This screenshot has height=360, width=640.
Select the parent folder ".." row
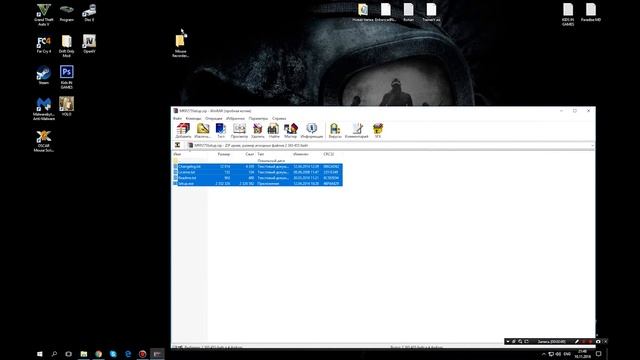pyautogui.click(x=258, y=161)
